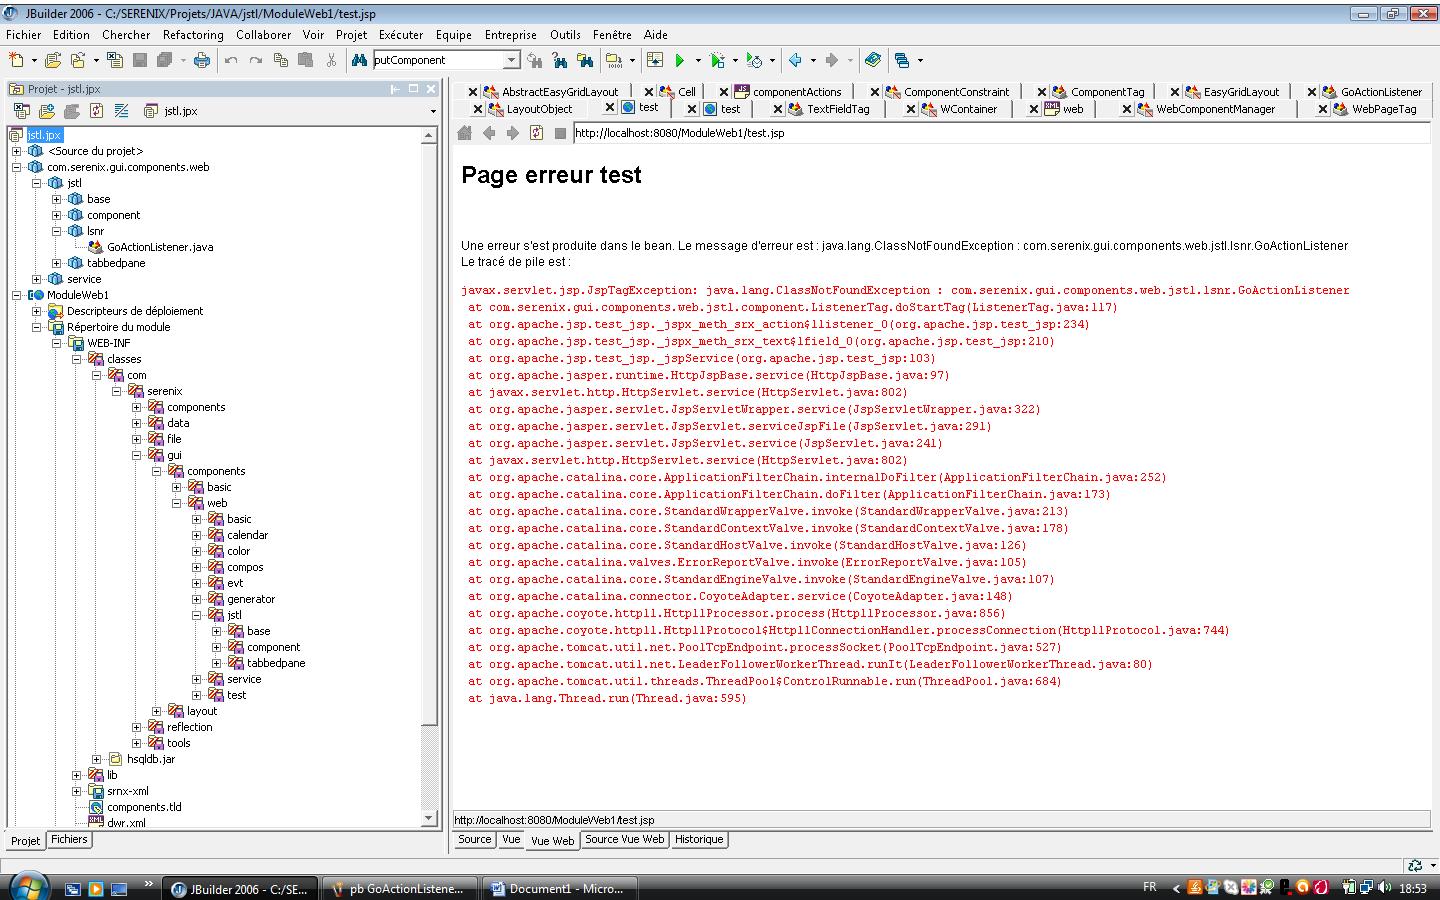Viewport: 1440px width, 900px height.
Task: Select dwr.xml in the project tree
Action: [126, 823]
